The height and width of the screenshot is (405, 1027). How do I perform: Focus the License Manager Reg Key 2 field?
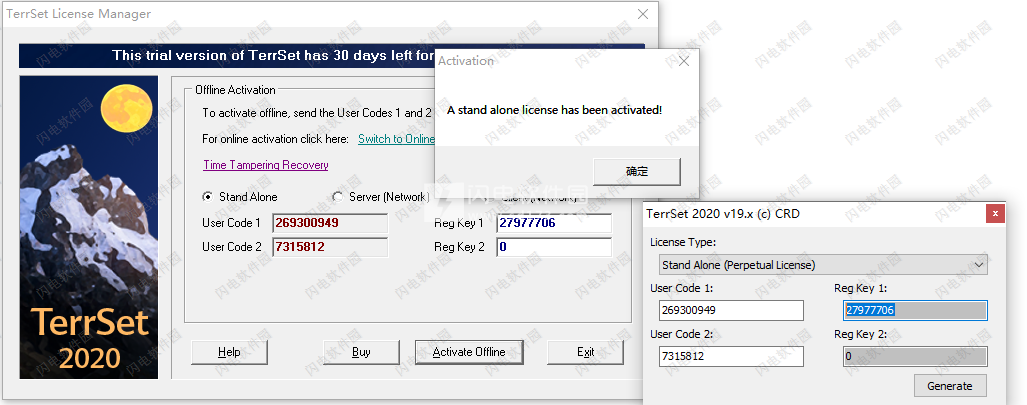tap(554, 247)
